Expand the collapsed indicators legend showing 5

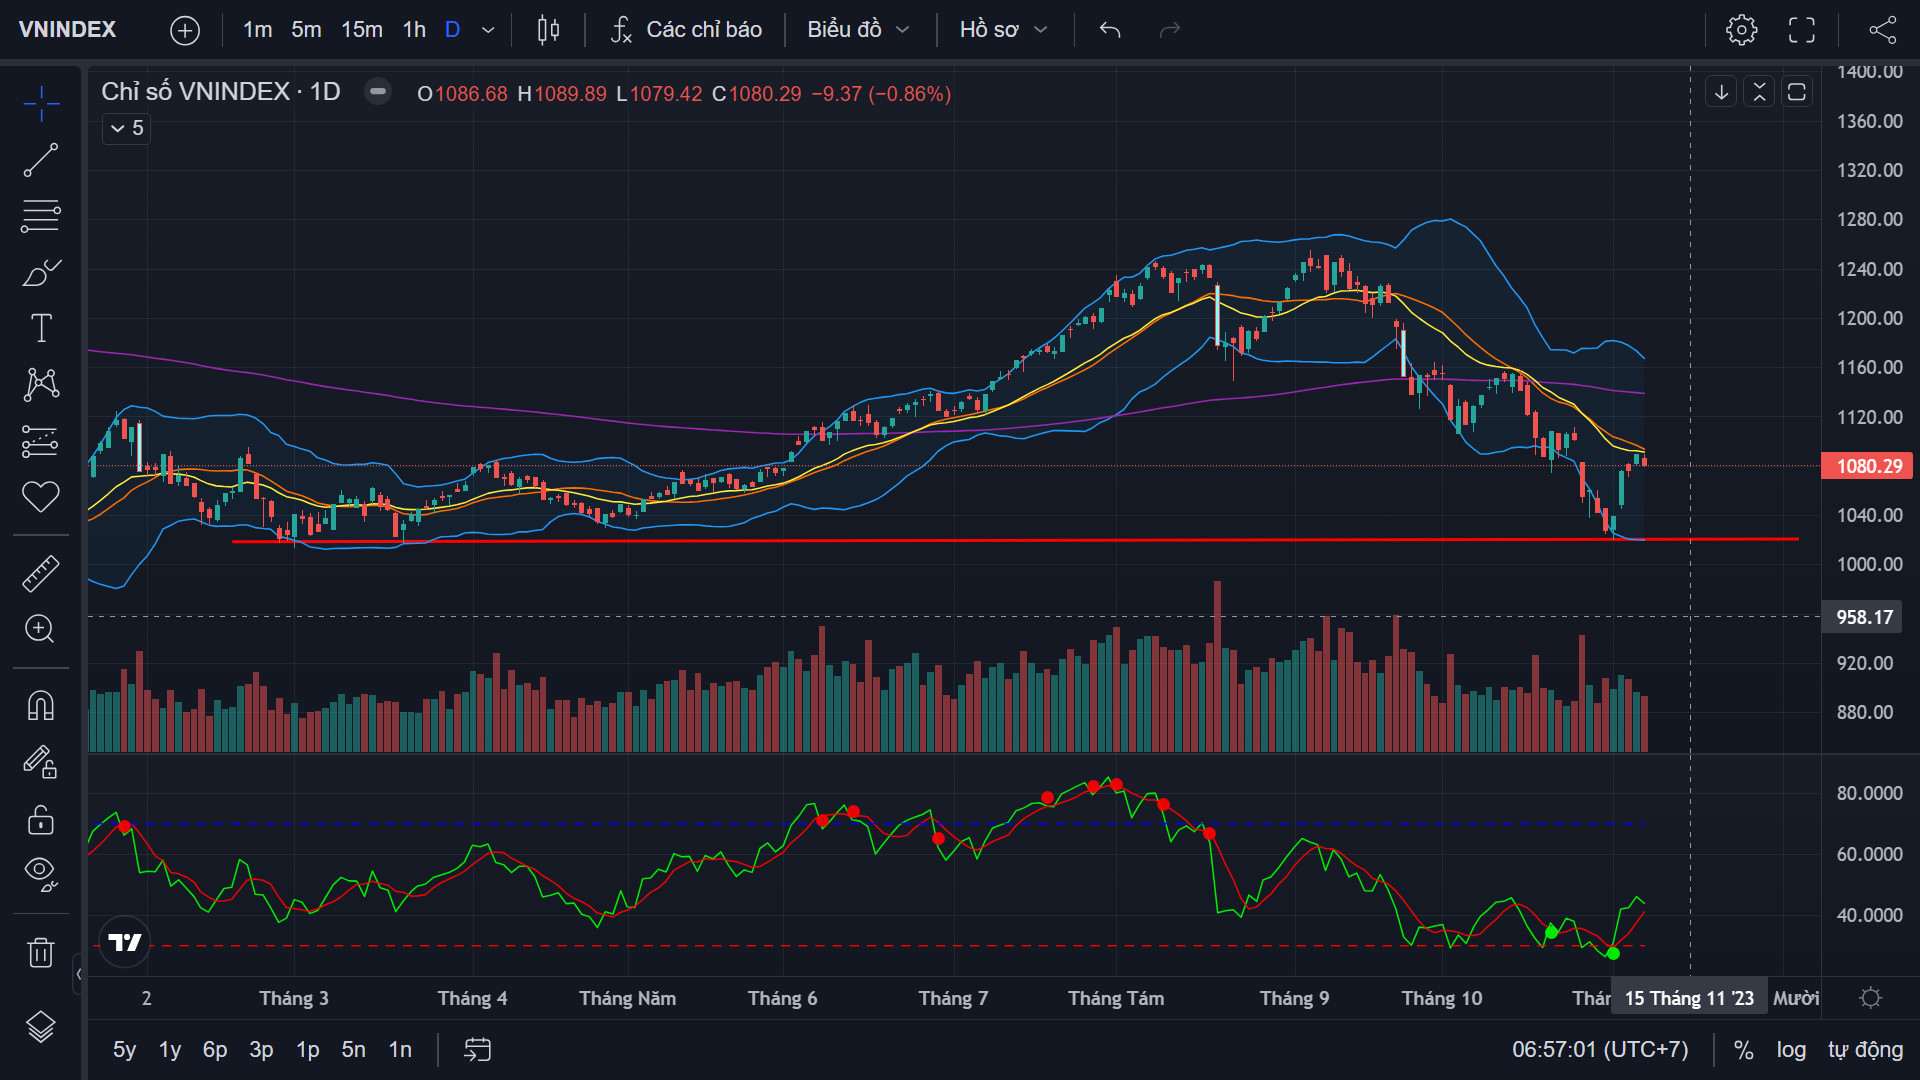click(x=127, y=128)
